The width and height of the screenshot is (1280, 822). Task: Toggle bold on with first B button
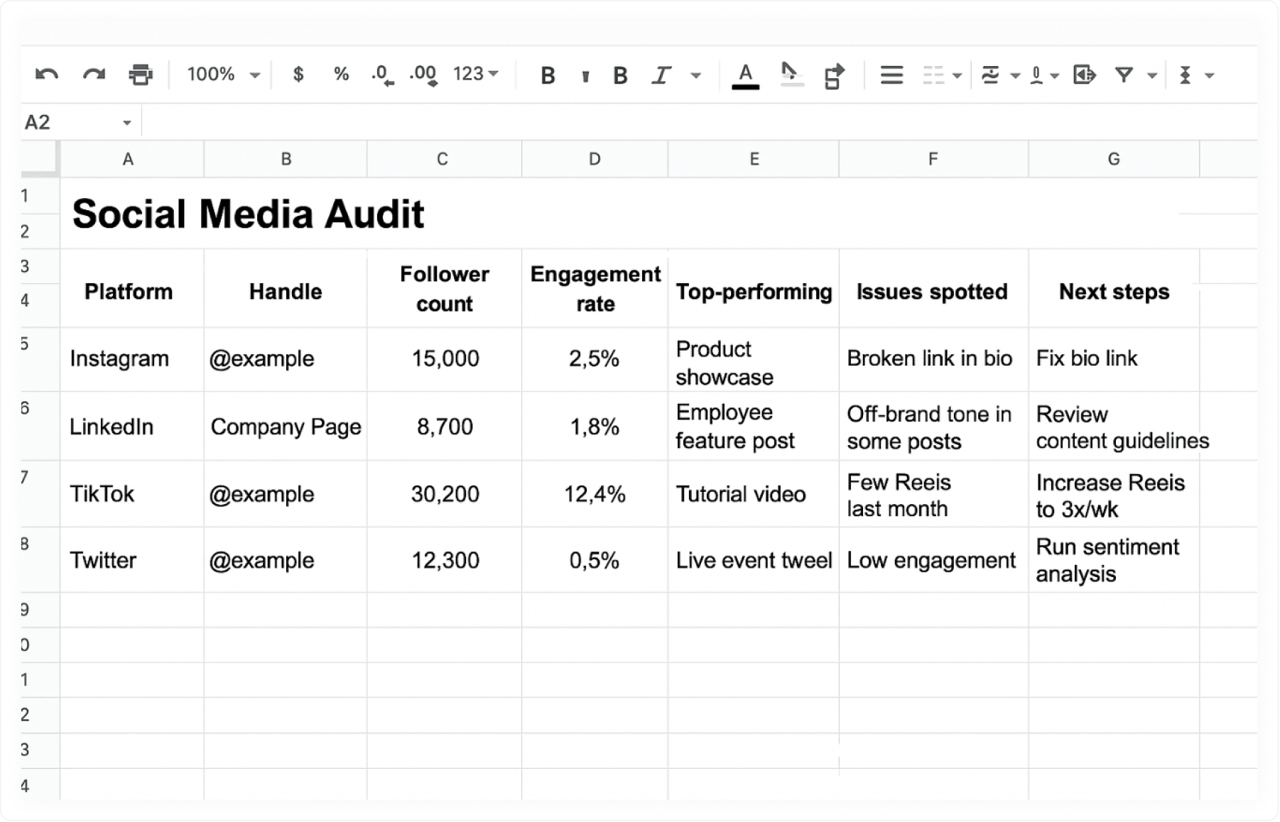point(547,75)
